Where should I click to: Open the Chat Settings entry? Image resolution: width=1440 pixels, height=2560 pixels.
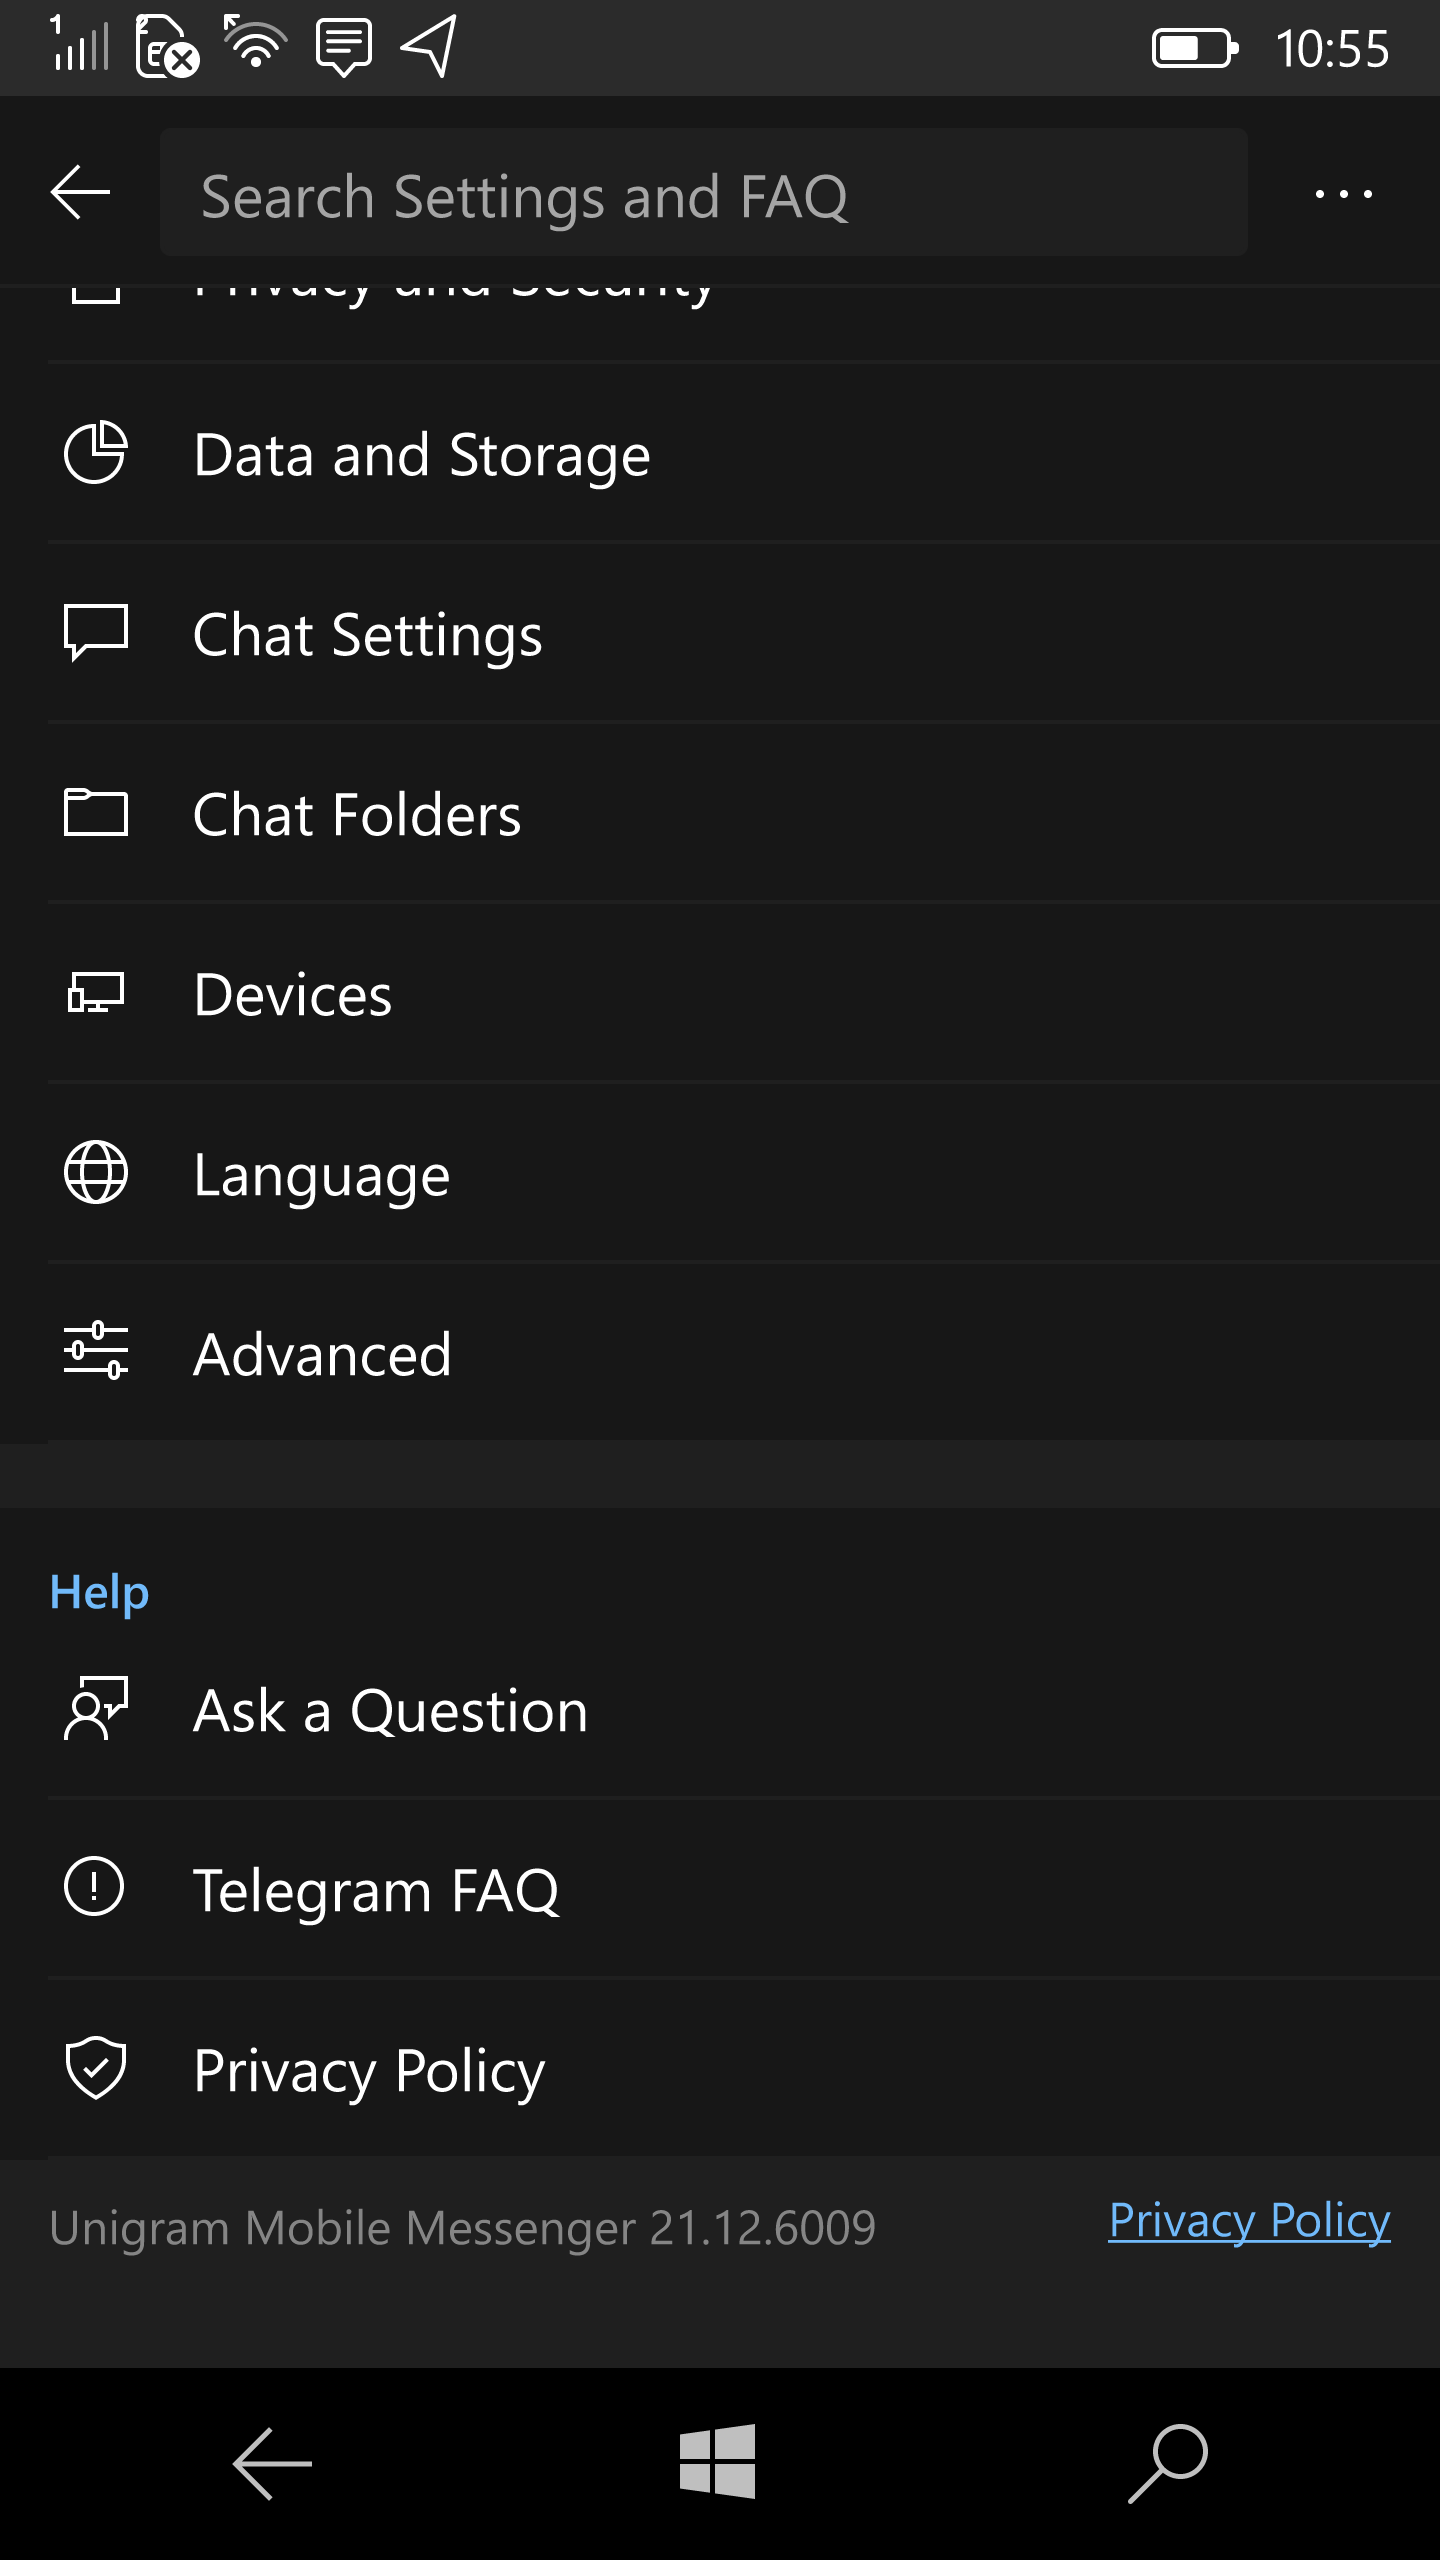point(744,633)
